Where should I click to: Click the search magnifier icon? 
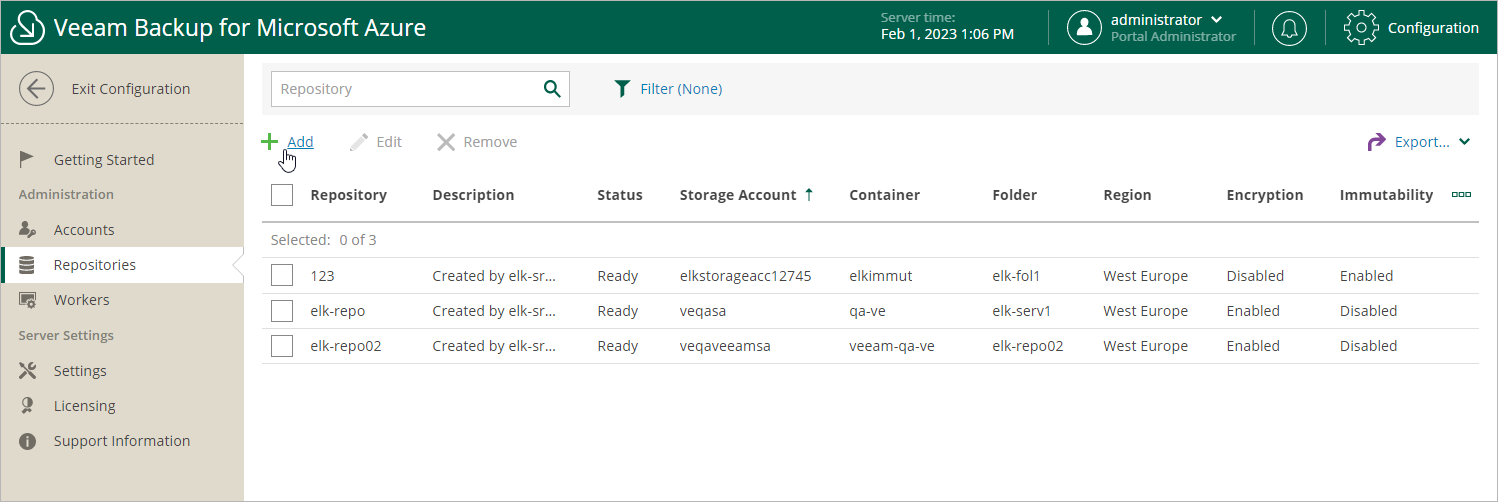coord(552,89)
